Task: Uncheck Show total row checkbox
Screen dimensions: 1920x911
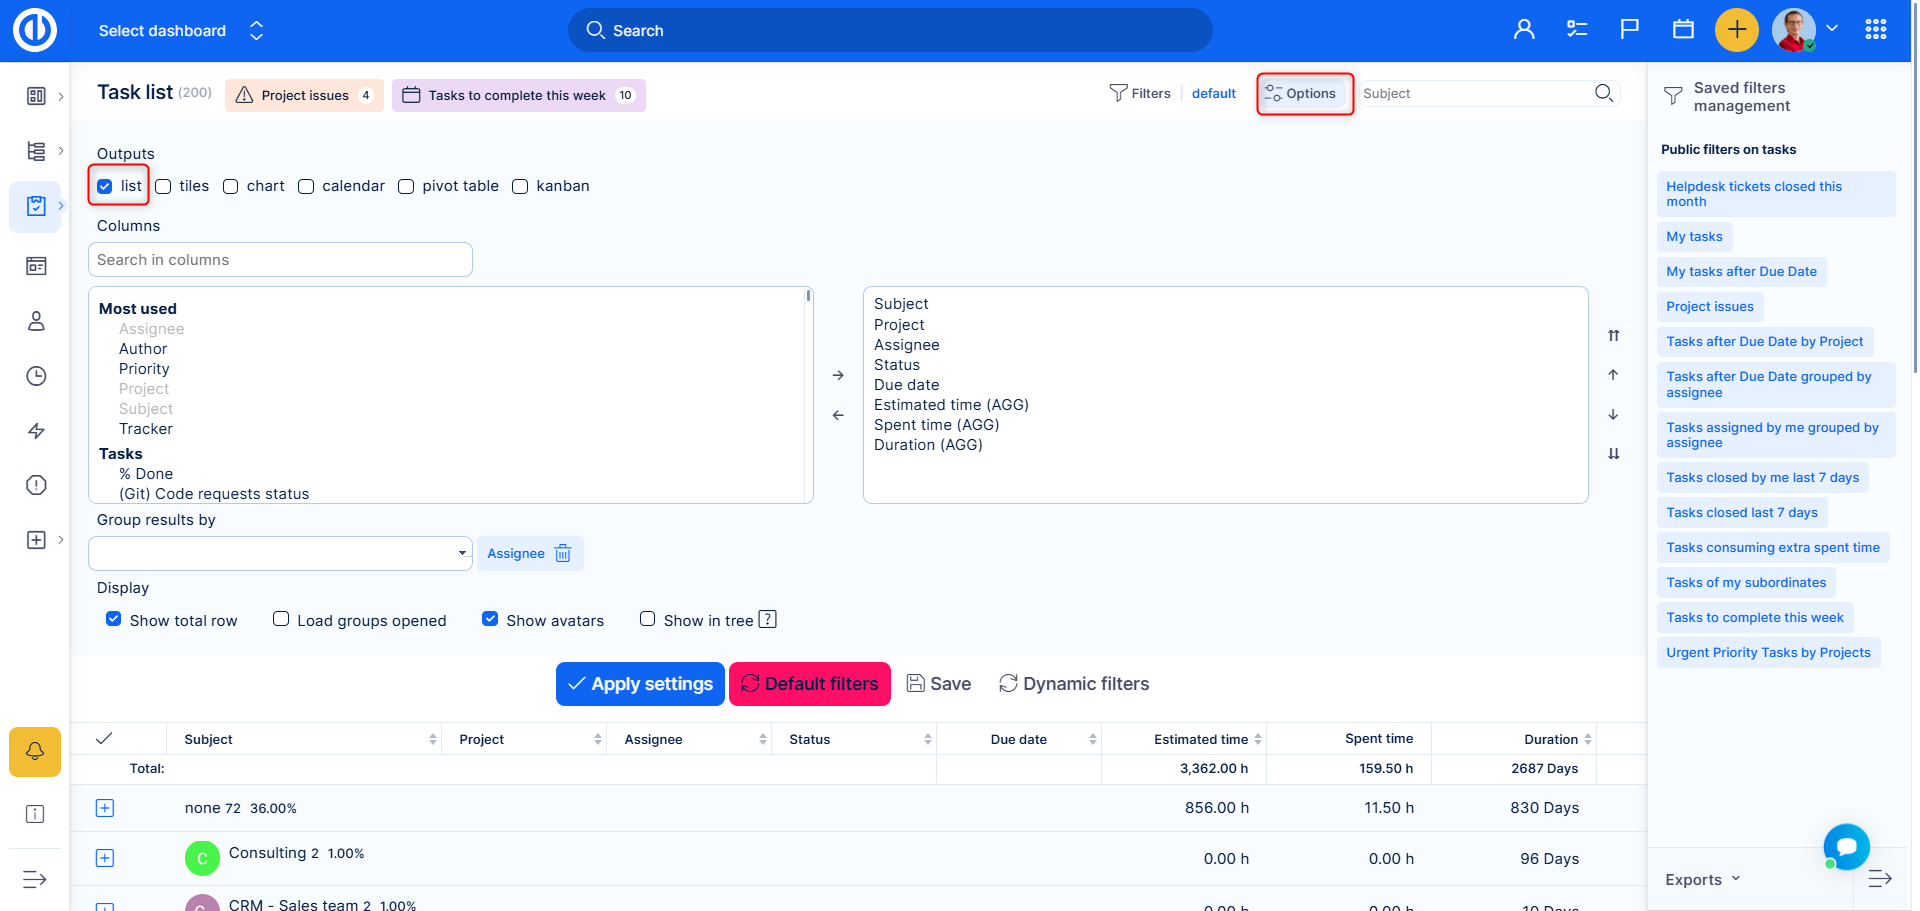Action: click(114, 620)
